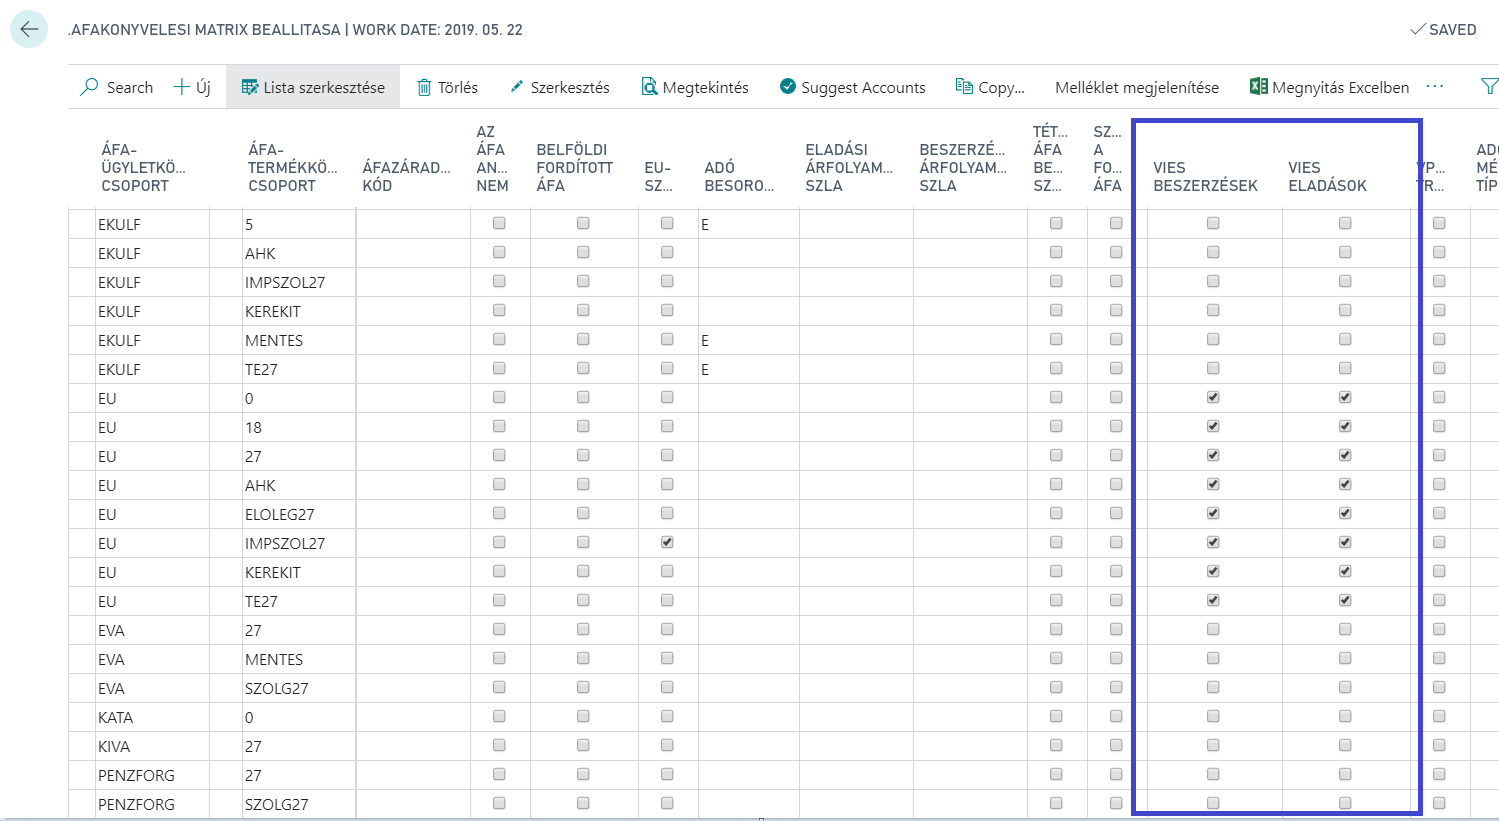Click the page title .AFAKONYVELESI MATRIX BEALLITASA
This screenshot has height=821, width=1499.
tap(204, 30)
